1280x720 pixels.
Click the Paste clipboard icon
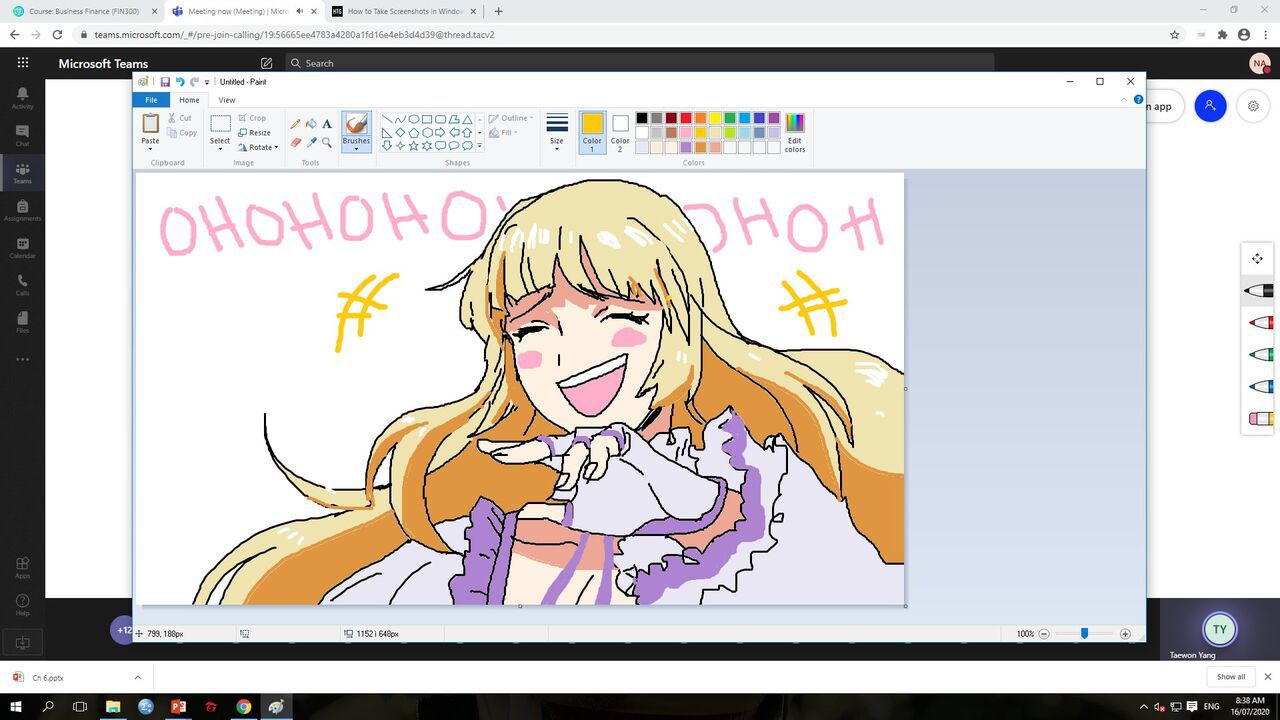(x=150, y=123)
